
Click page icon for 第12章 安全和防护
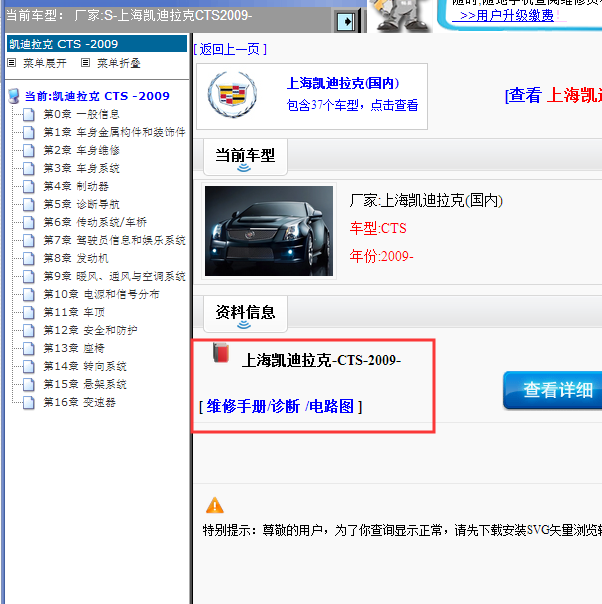29,331
